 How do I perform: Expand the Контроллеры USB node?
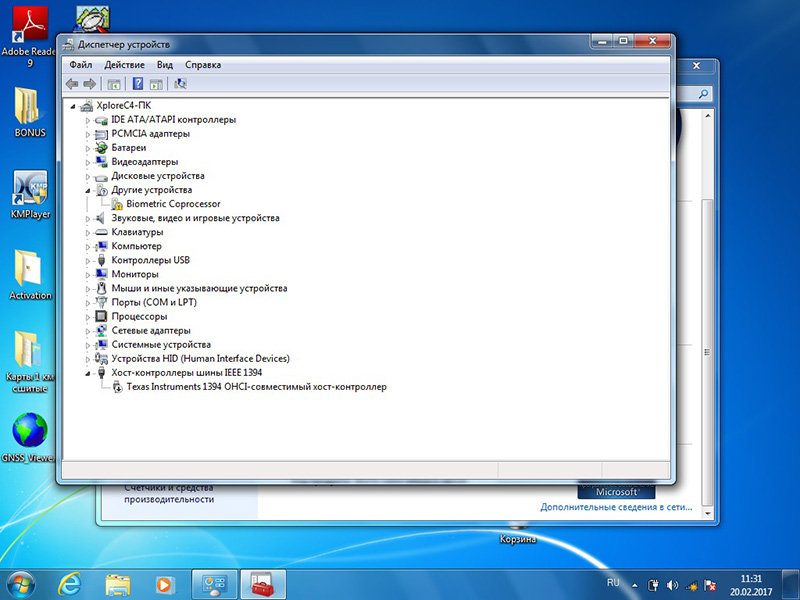coord(88,261)
